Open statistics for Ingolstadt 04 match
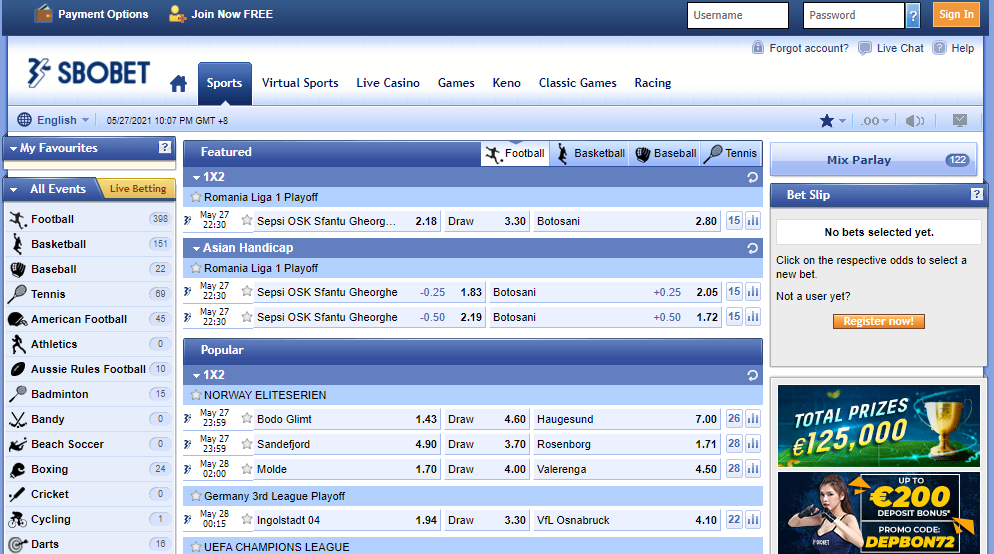 752,520
